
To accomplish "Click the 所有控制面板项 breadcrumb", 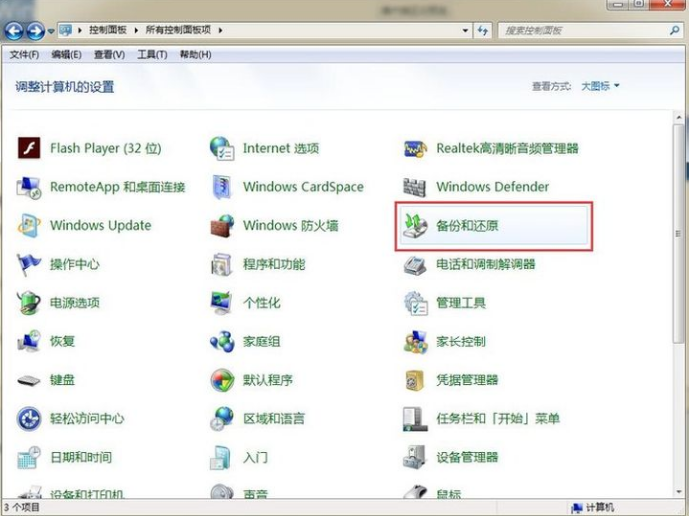I will (178, 29).
